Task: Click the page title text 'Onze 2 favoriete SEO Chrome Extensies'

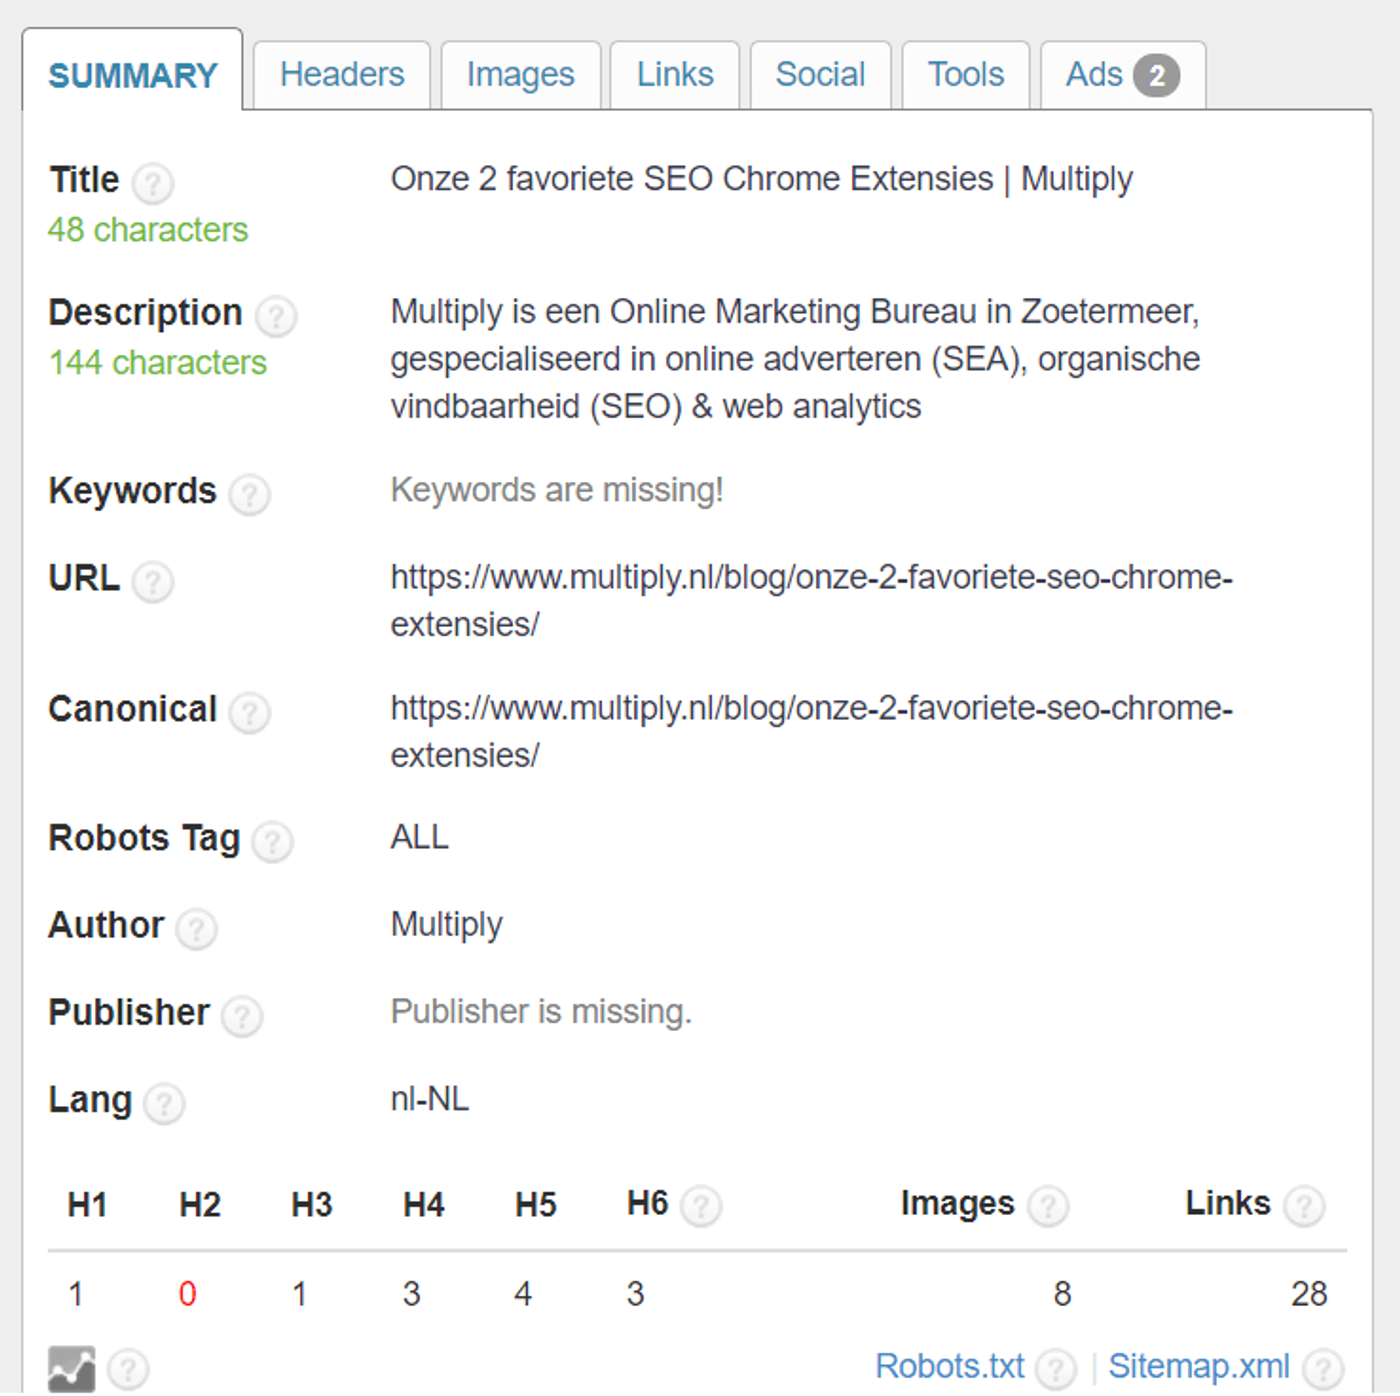Action: point(692,179)
